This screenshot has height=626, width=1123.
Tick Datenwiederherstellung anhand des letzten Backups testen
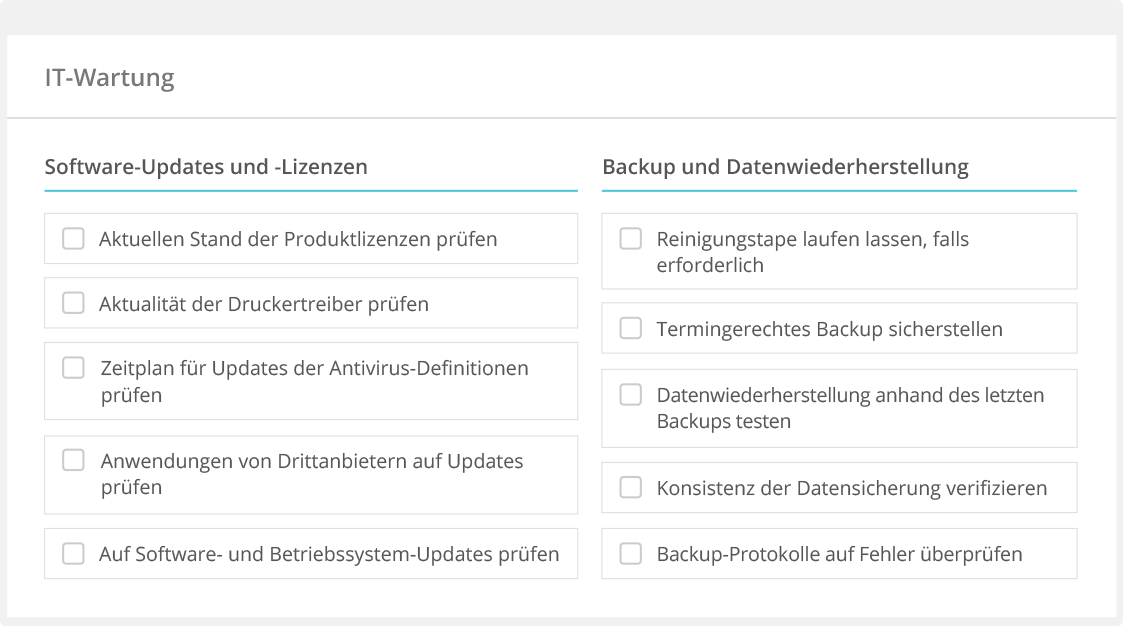pos(630,395)
